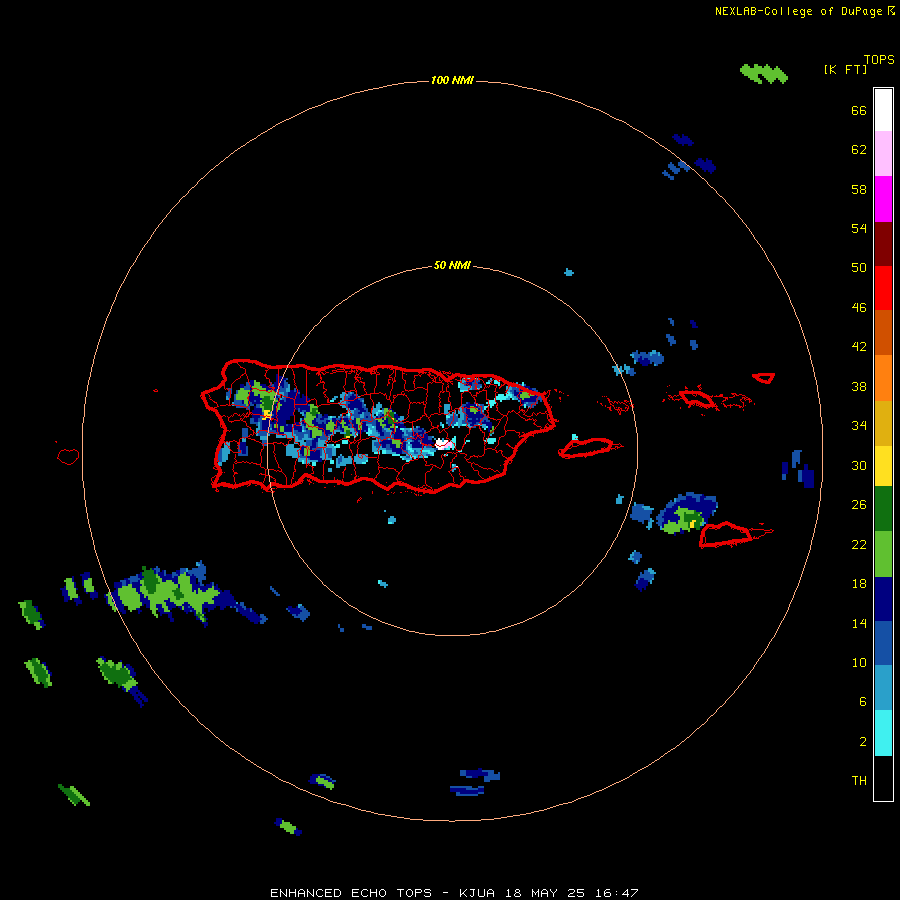This screenshot has height=900, width=900.
Task: Click the 38 value on the legend
Action: point(859,386)
